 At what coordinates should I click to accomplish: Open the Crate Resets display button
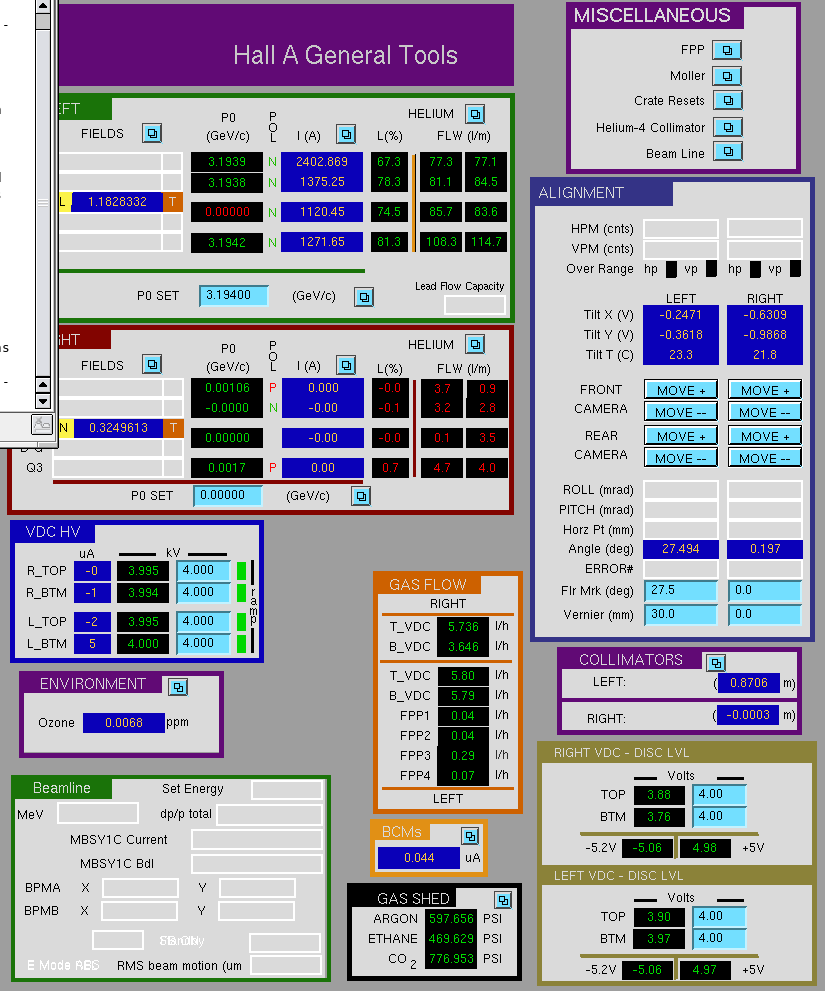[728, 100]
